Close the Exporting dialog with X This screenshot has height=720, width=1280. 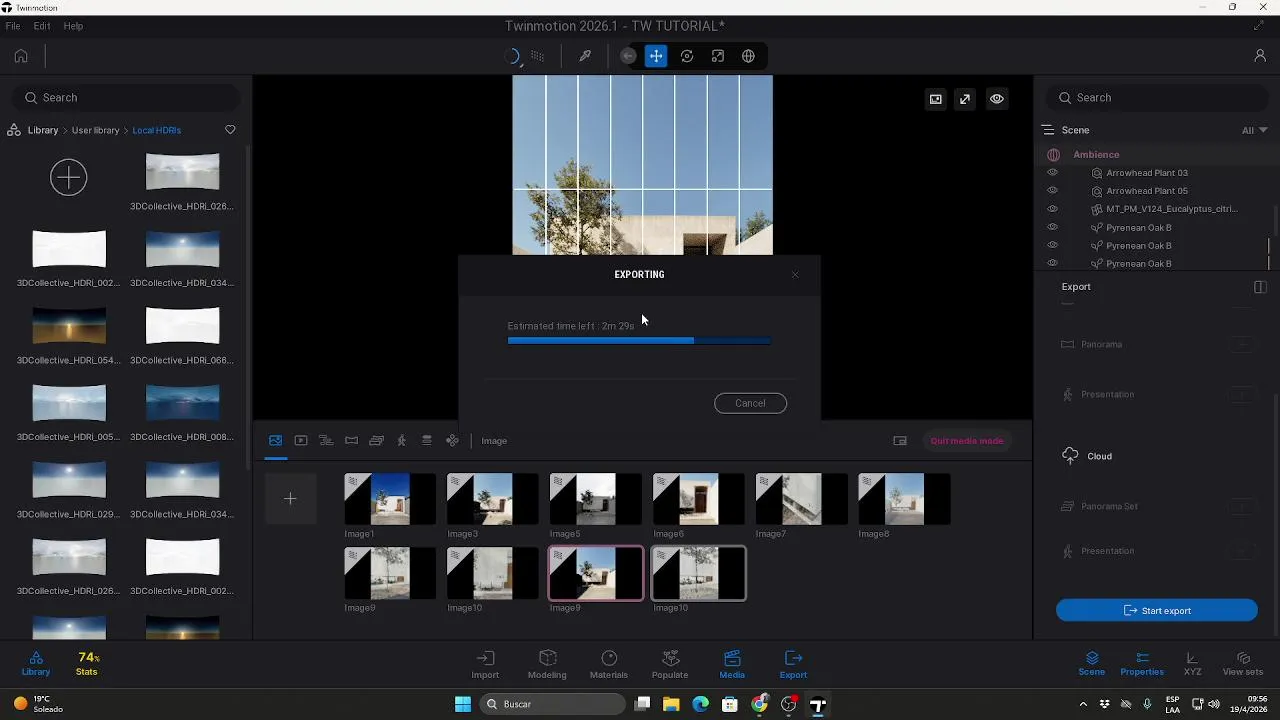click(x=795, y=275)
